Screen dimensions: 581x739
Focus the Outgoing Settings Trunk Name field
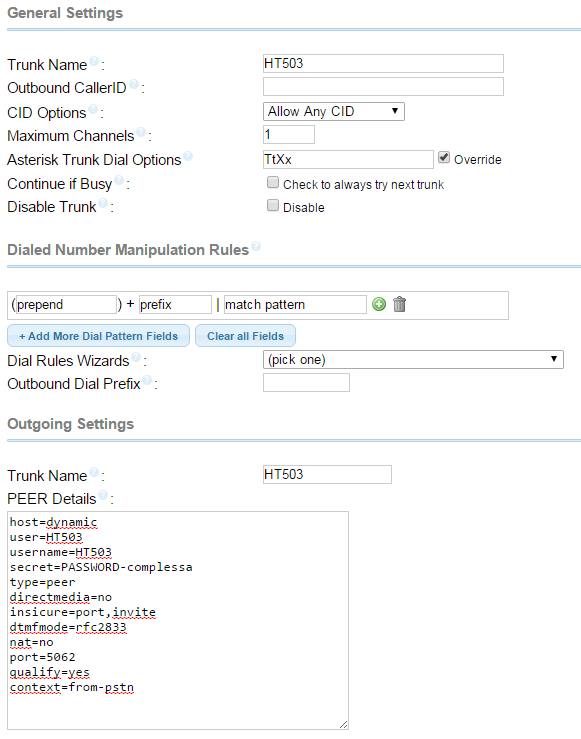[x=327, y=475]
